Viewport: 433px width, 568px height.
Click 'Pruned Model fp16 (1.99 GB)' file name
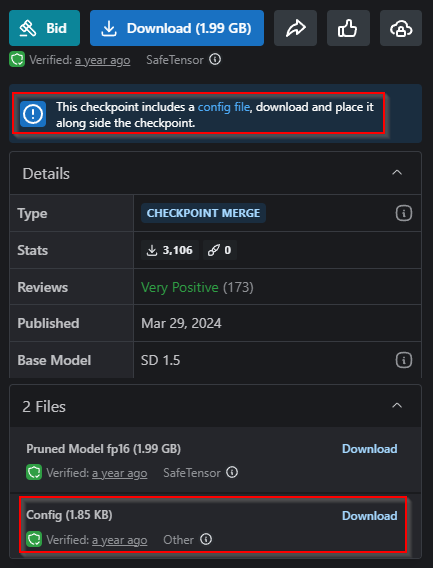coord(104,449)
